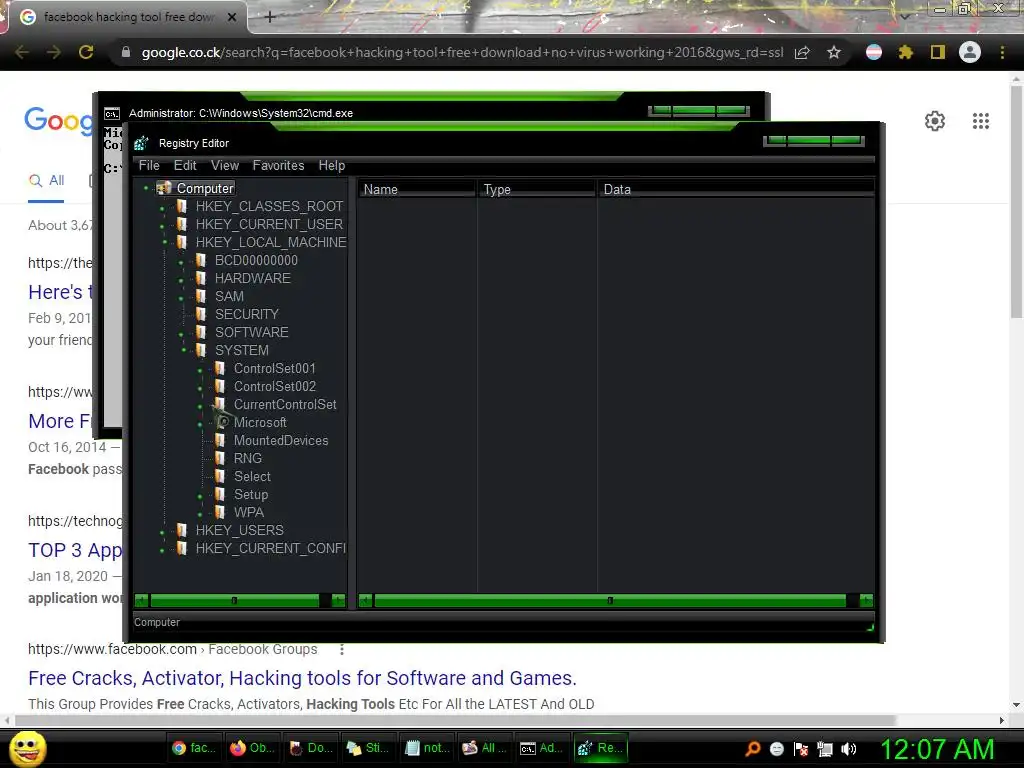Select the Computer root node

(205, 188)
